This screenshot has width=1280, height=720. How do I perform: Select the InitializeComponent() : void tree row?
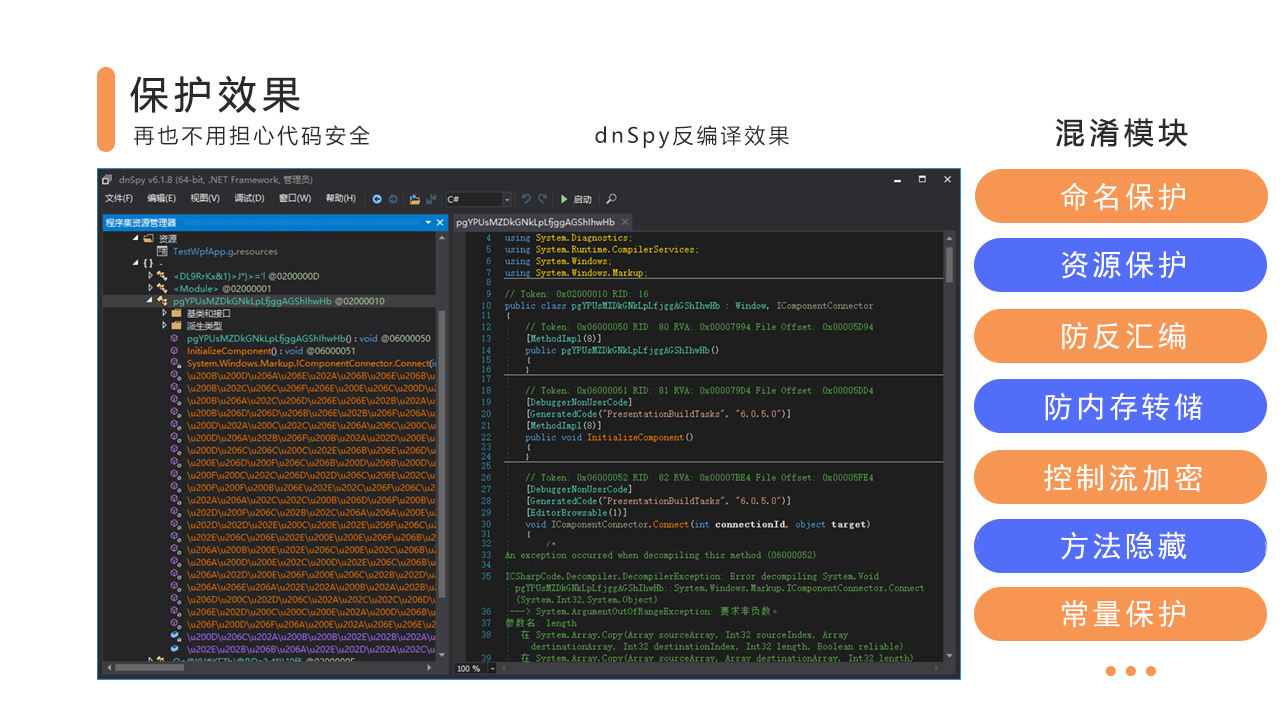pyautogui.click(x=270, y=351)
